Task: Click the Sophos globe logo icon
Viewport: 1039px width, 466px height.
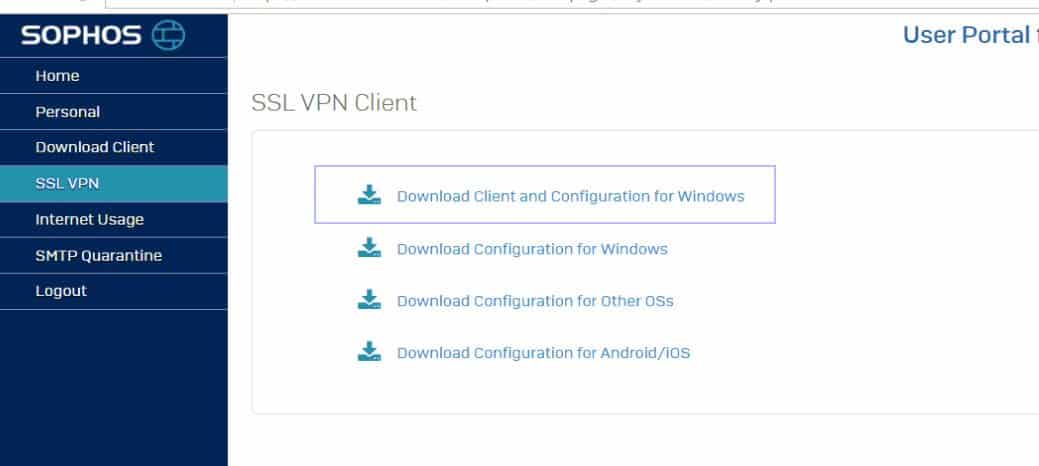Action: [x=168, y=35]
